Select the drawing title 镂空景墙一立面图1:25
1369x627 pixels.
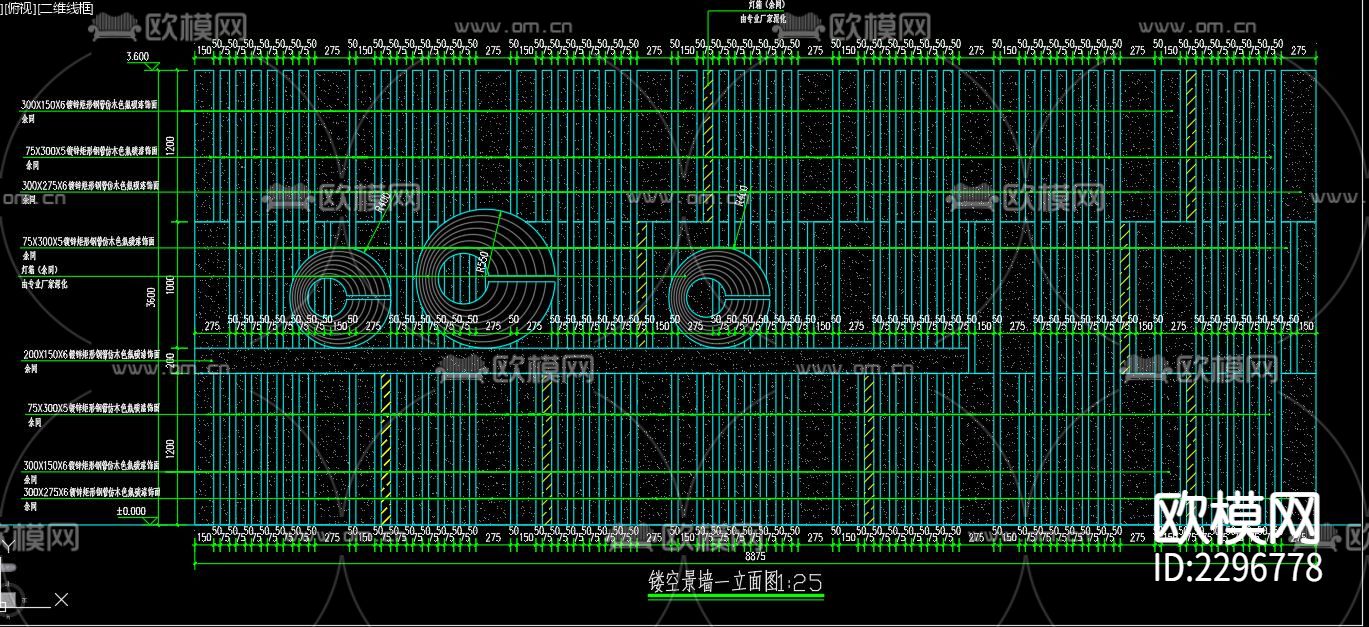[735, 581]
